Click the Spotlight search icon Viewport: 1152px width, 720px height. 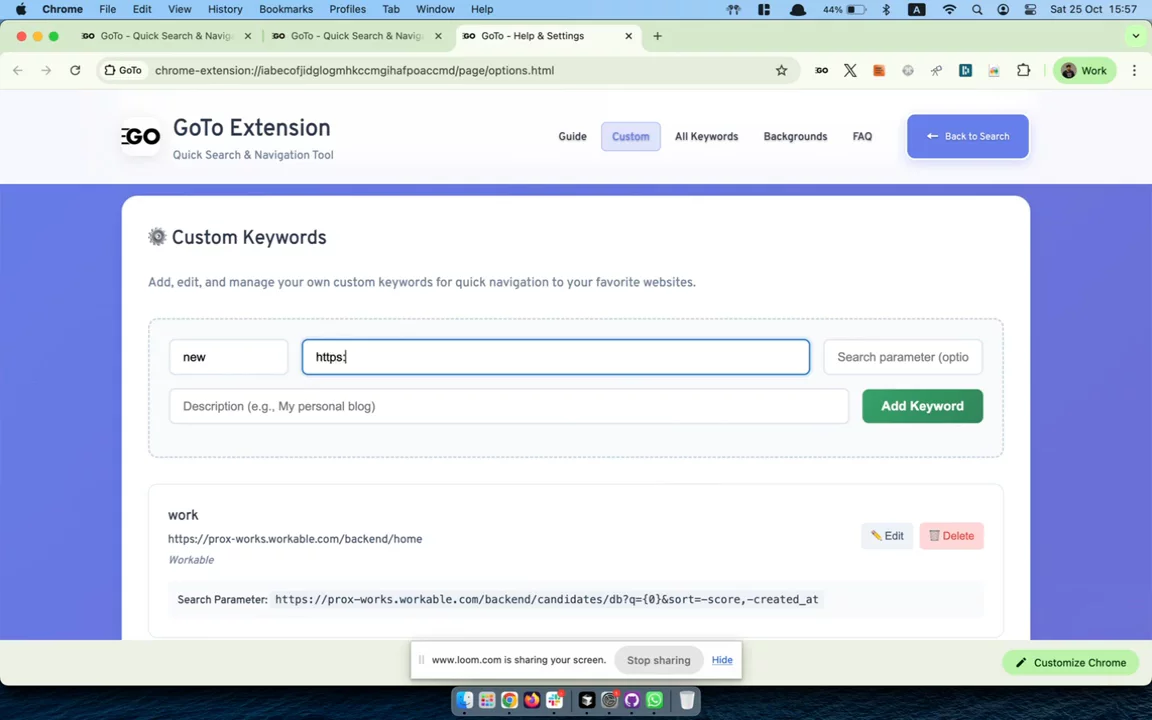976,10
